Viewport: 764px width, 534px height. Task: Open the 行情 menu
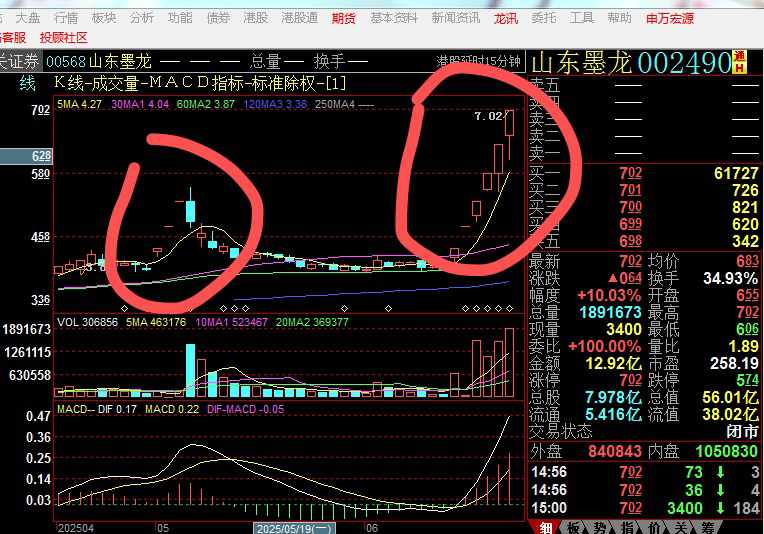tap(66, 19)
